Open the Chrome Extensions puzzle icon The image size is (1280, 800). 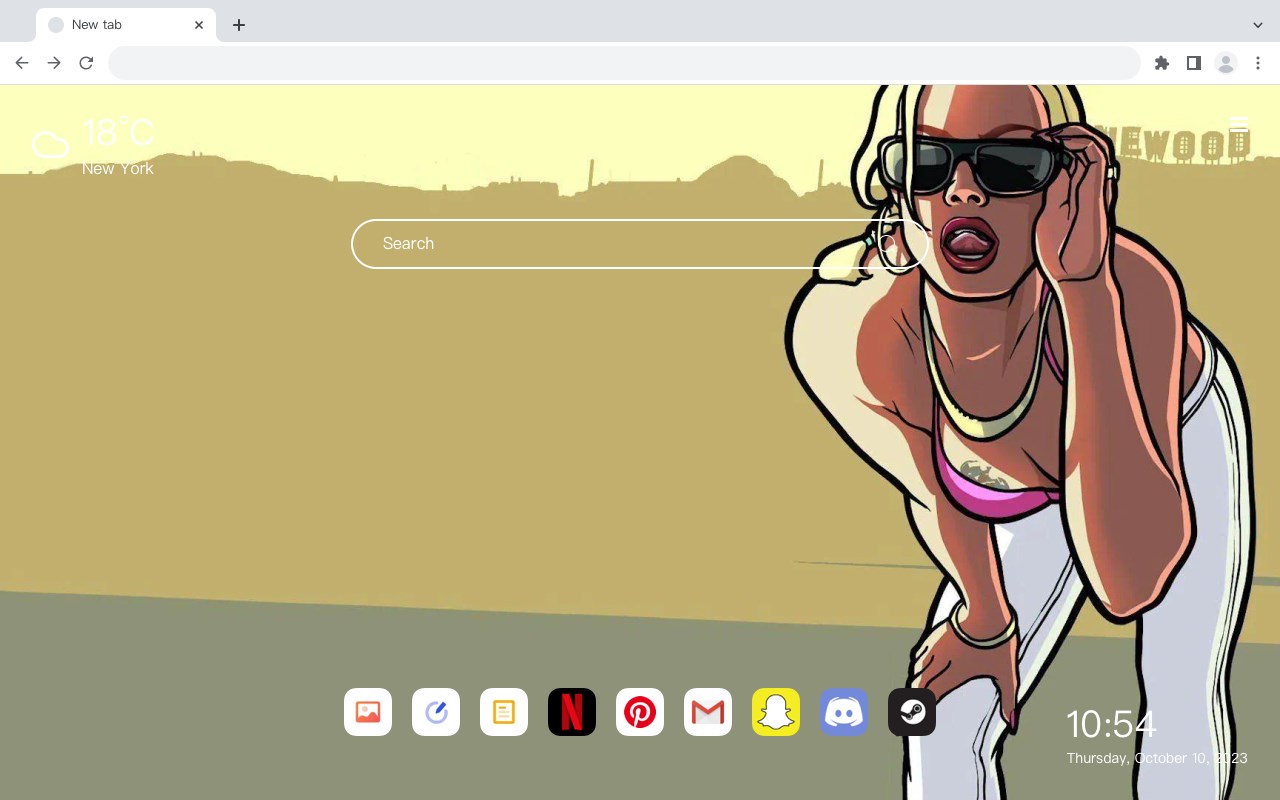(x=1161, y=63)
